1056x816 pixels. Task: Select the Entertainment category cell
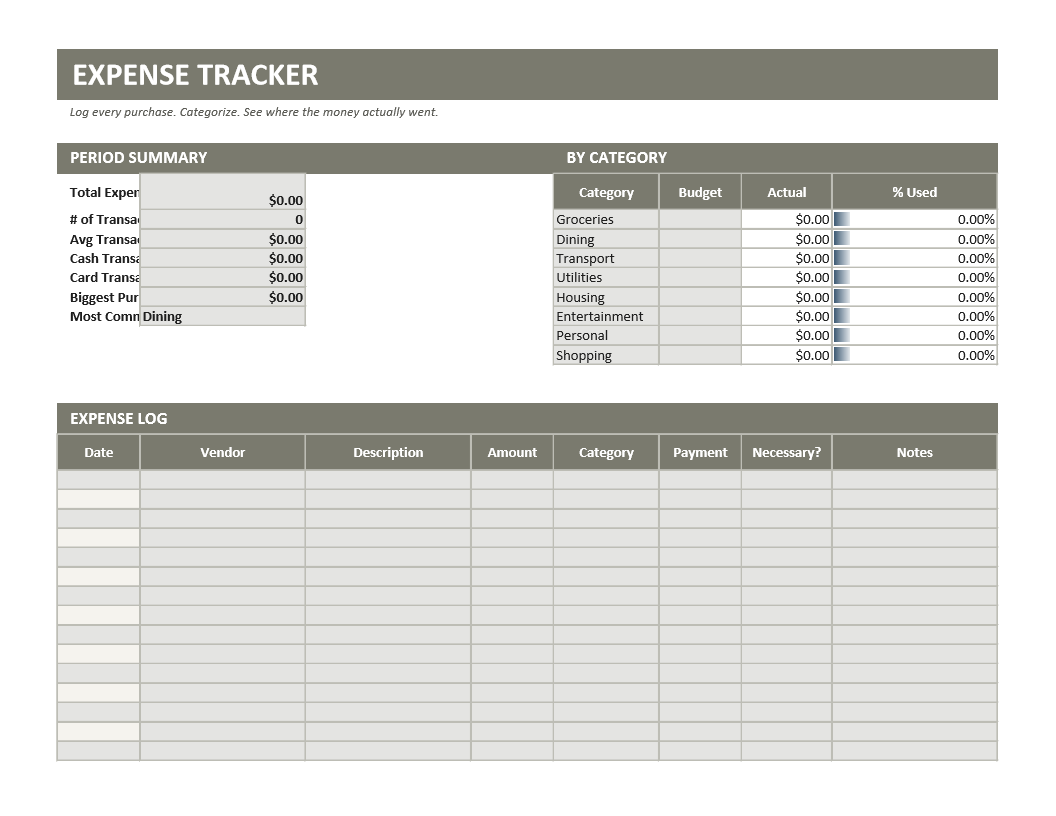(x=606, y=316)
